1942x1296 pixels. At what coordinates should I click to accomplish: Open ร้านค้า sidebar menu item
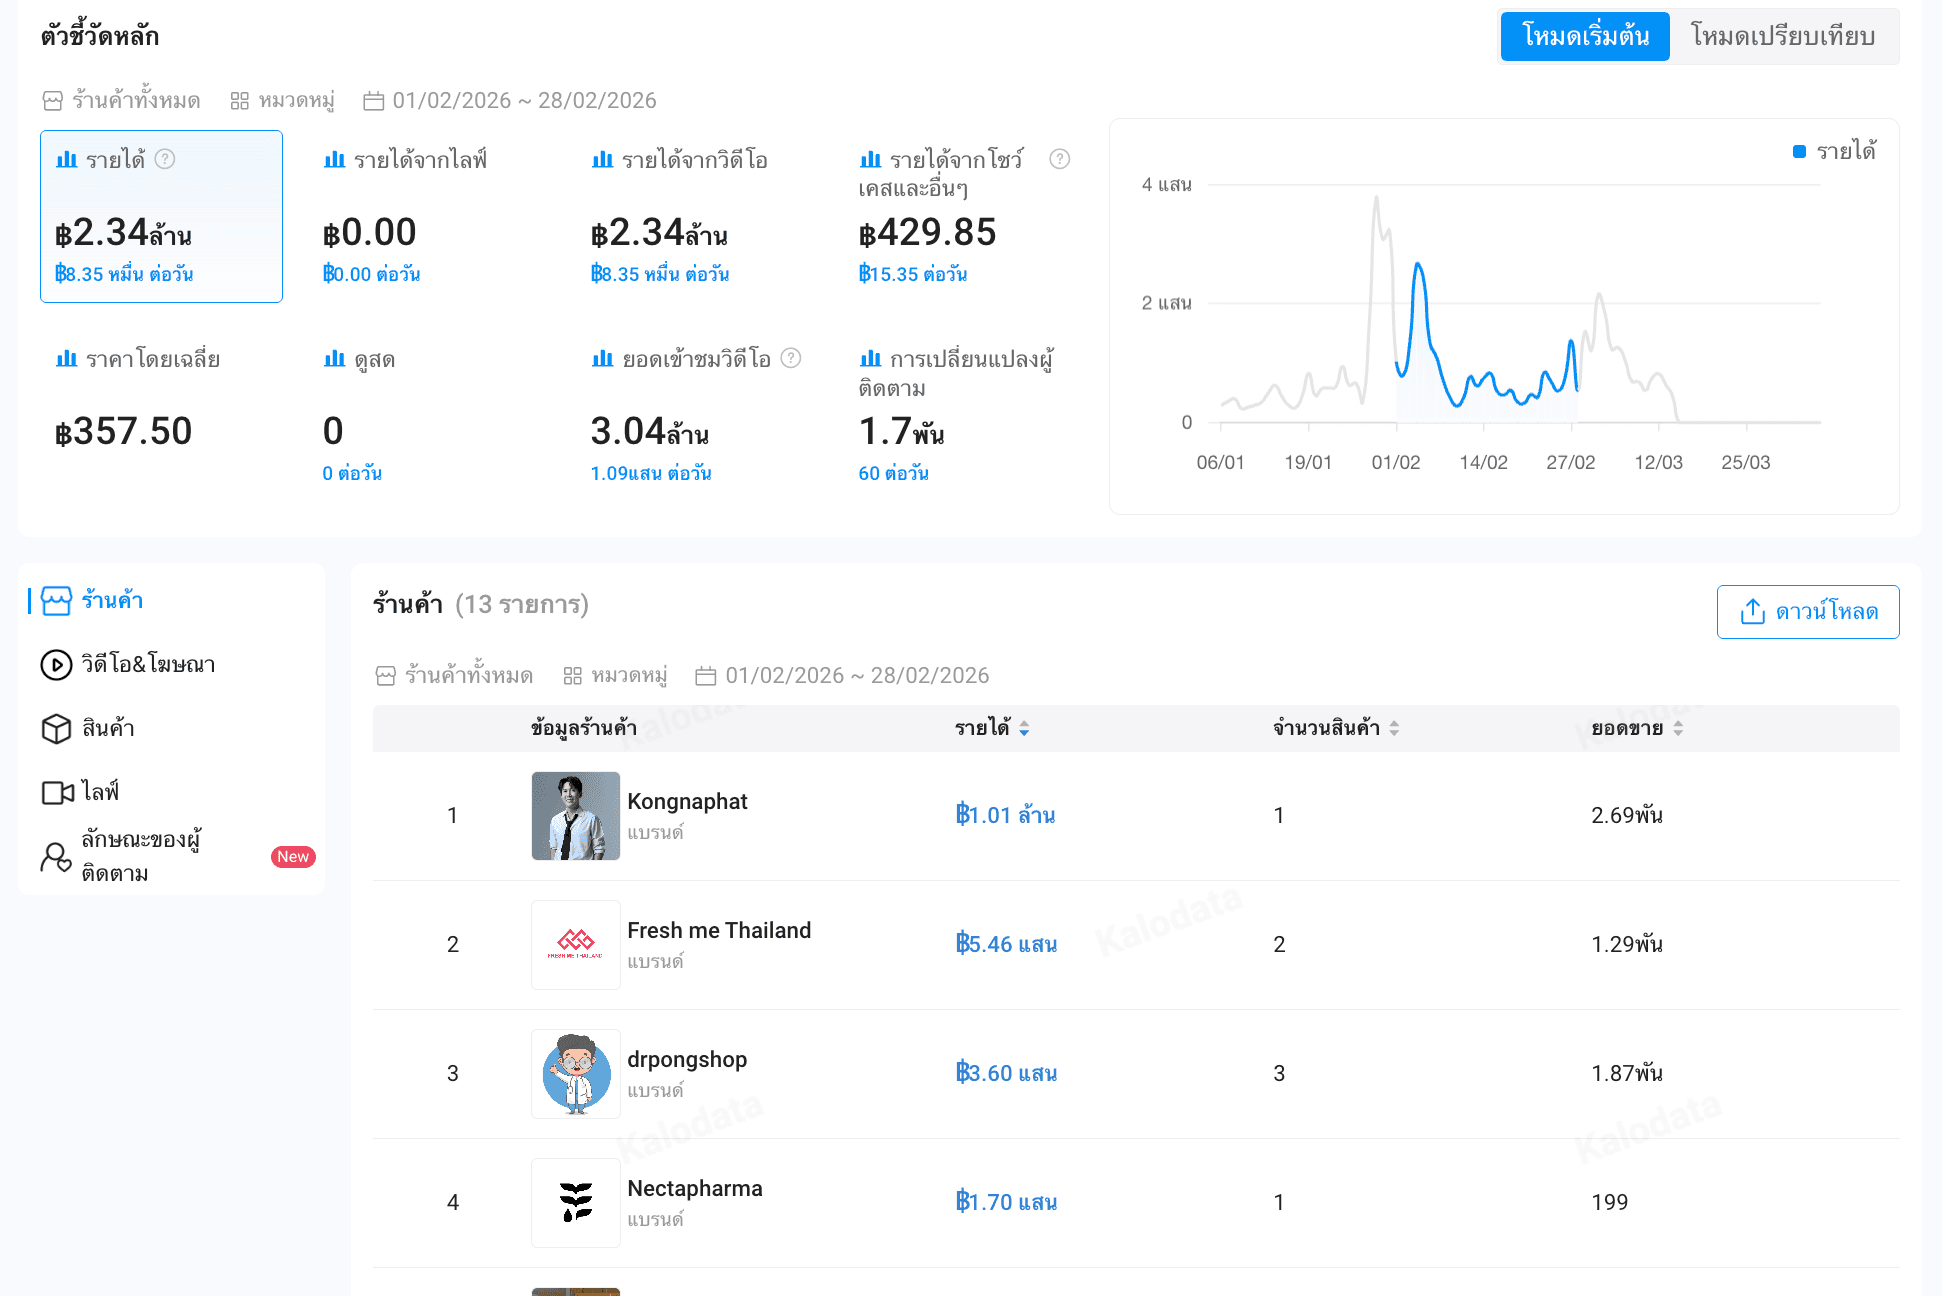click(x=172, y=601)
